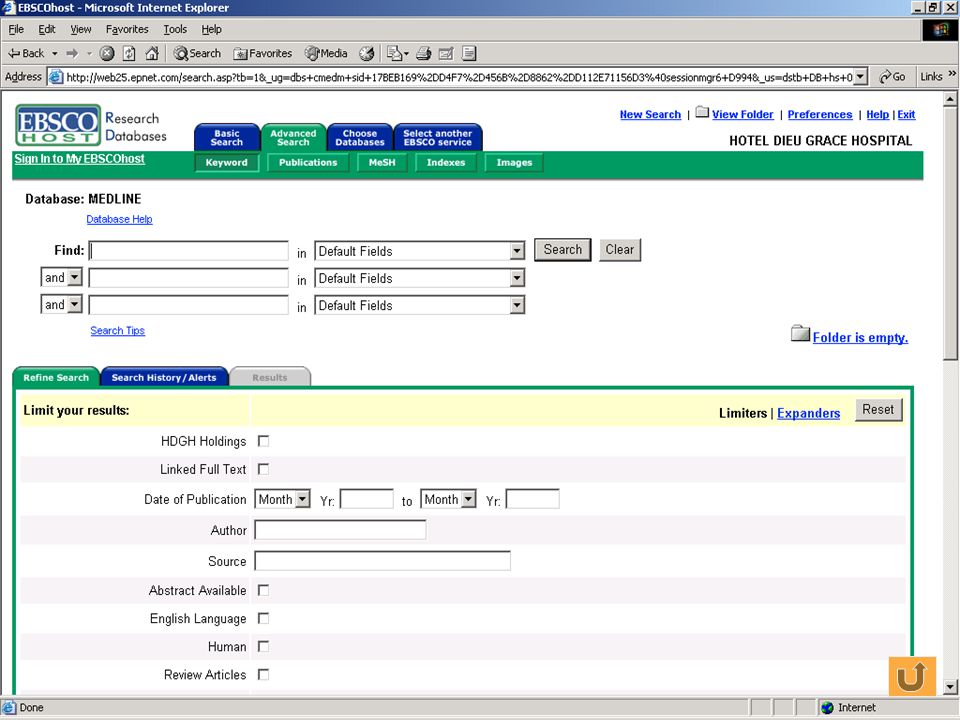Click the folder icon beside Folder is empty
The image size is (960, 720).
coord(800,333)
